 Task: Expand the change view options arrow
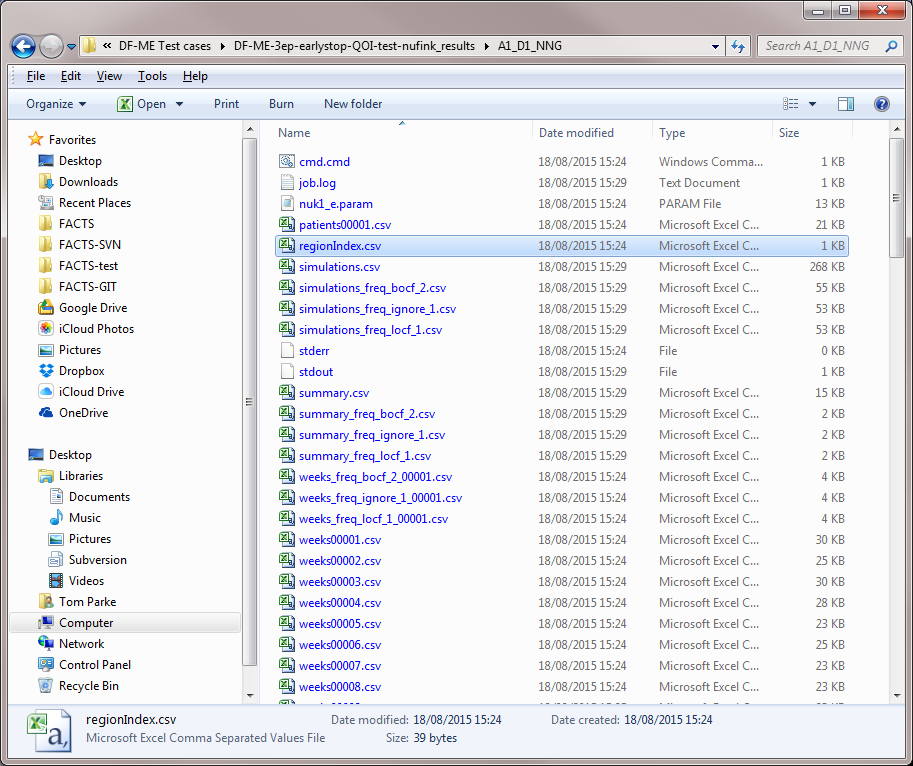coord(812,104)
